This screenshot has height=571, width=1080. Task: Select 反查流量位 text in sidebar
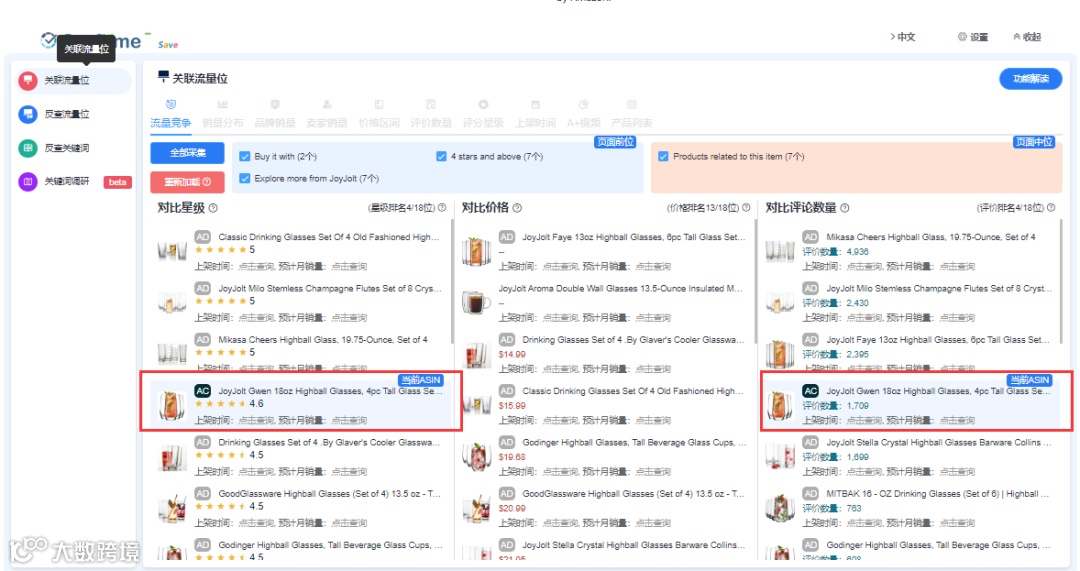(x=67, y=114)
